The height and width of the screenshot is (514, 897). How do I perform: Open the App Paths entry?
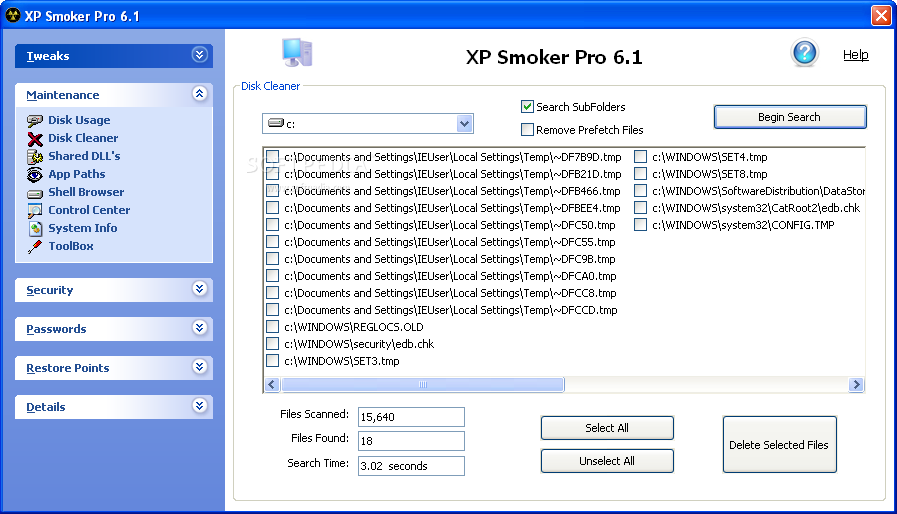[77, 174]
